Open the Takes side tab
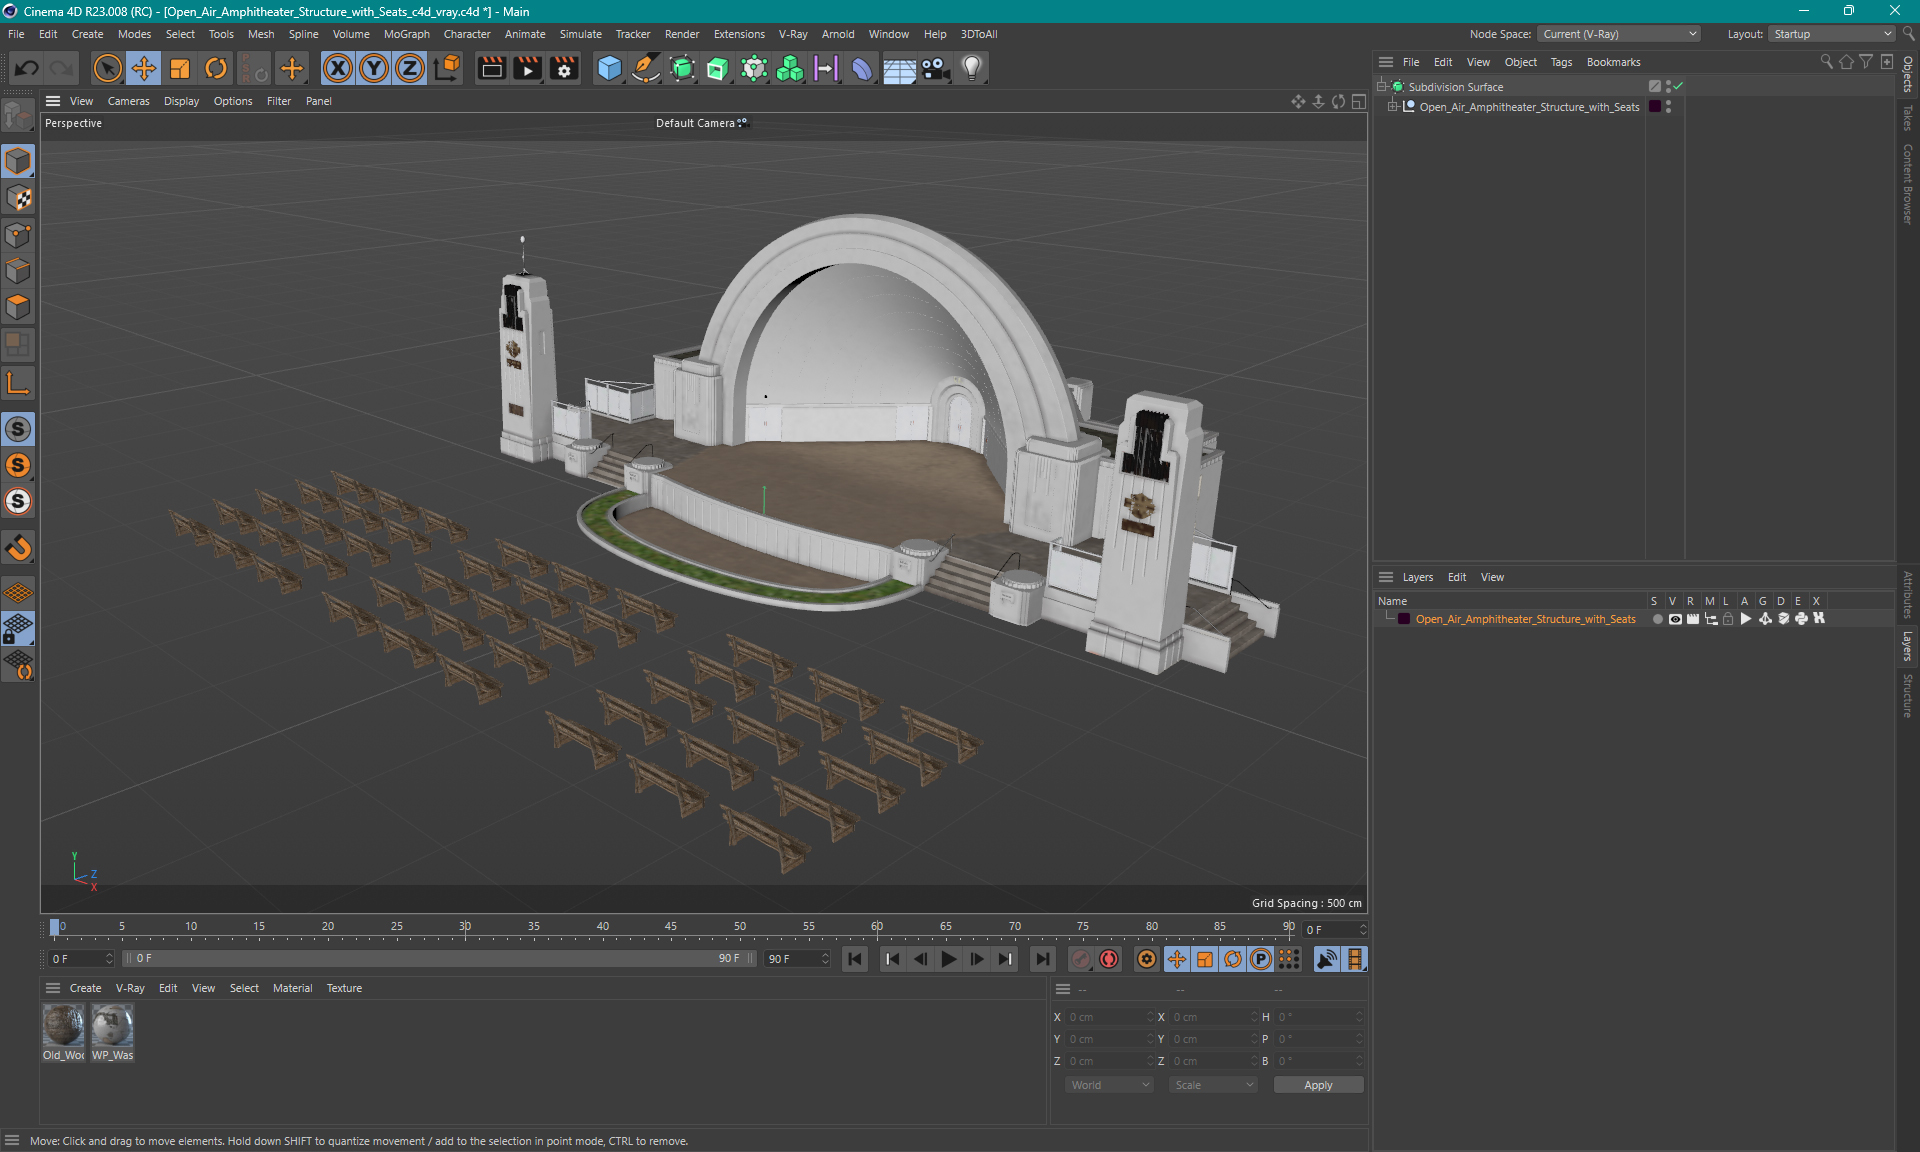The image size is (1920, 1152). coord(1908,118)
